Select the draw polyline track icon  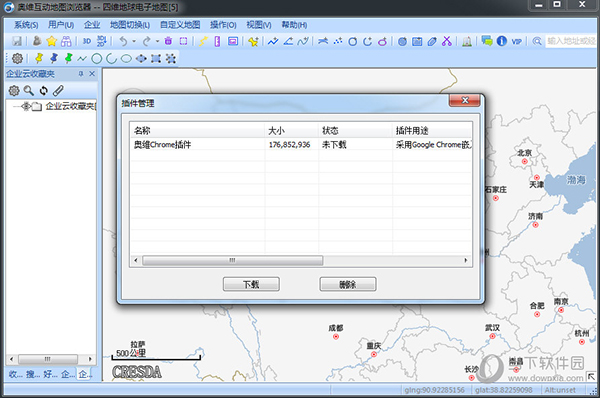pos(273,41)
